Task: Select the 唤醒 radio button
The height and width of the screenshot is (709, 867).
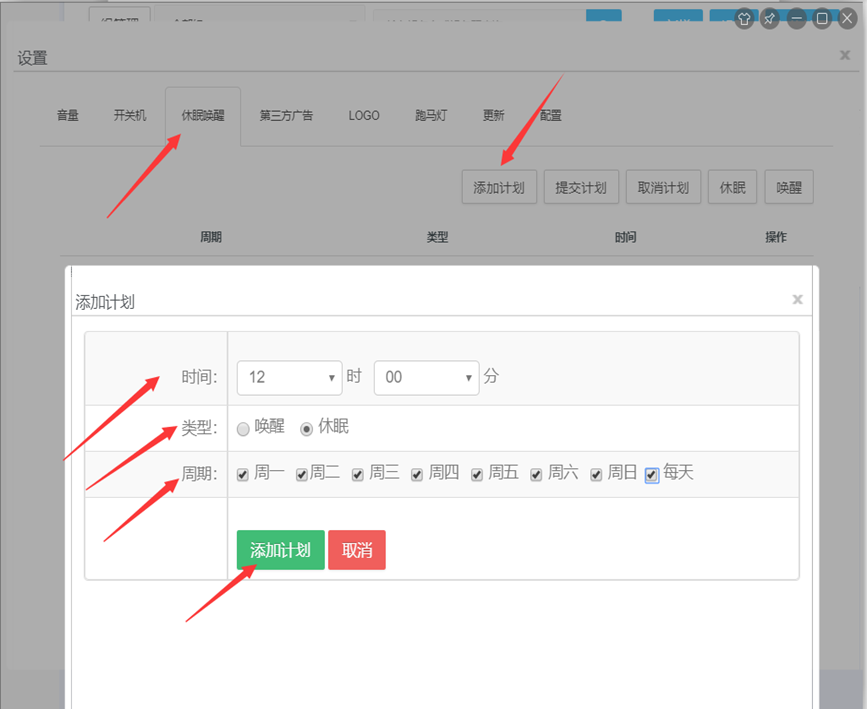Action: pyautogui.click(x=243, y=428)
